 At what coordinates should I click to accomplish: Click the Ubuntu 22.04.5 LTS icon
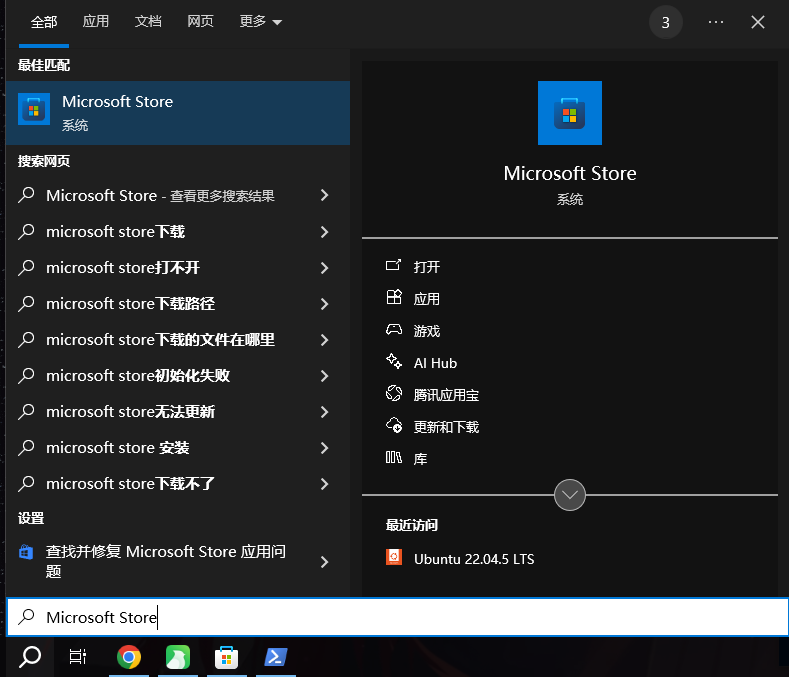coord(393,557)
